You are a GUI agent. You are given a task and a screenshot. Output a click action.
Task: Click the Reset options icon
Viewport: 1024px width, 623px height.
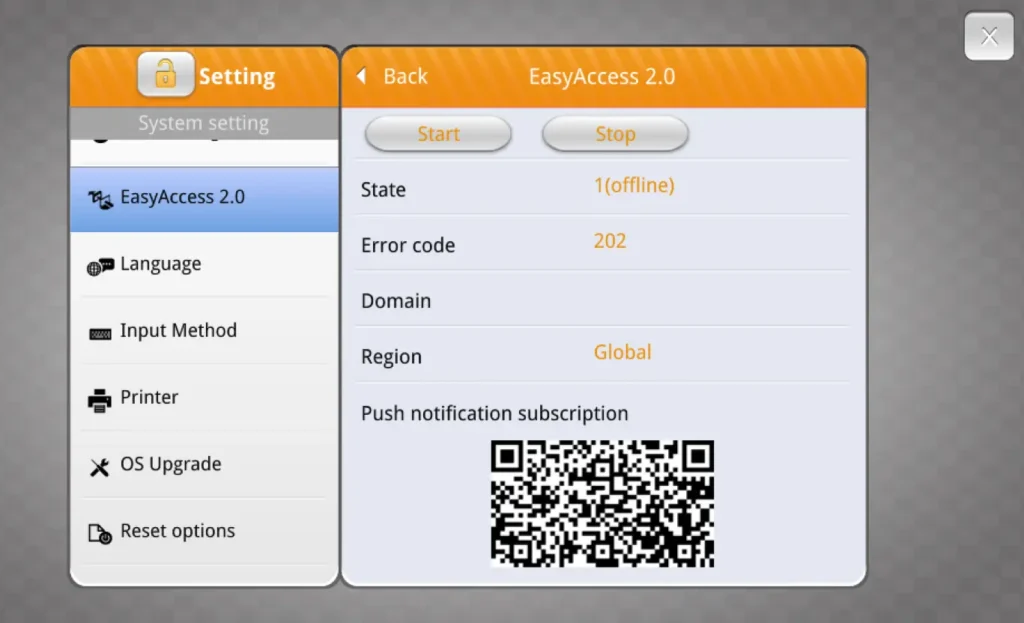coord(100,531)
